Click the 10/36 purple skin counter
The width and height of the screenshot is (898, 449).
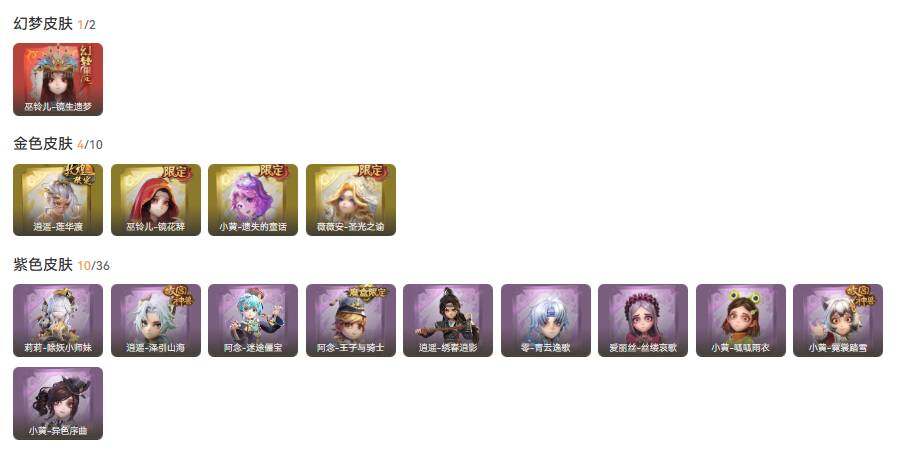pos(93,266)
